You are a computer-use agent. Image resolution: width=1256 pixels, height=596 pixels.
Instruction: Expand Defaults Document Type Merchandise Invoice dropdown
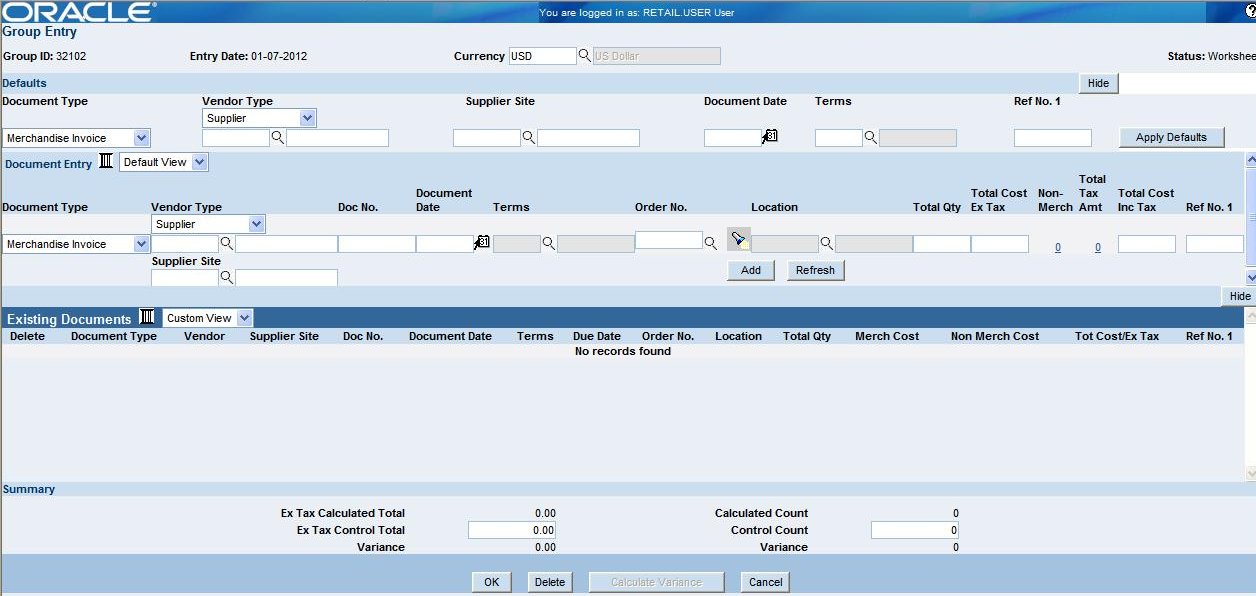point(142,138)
